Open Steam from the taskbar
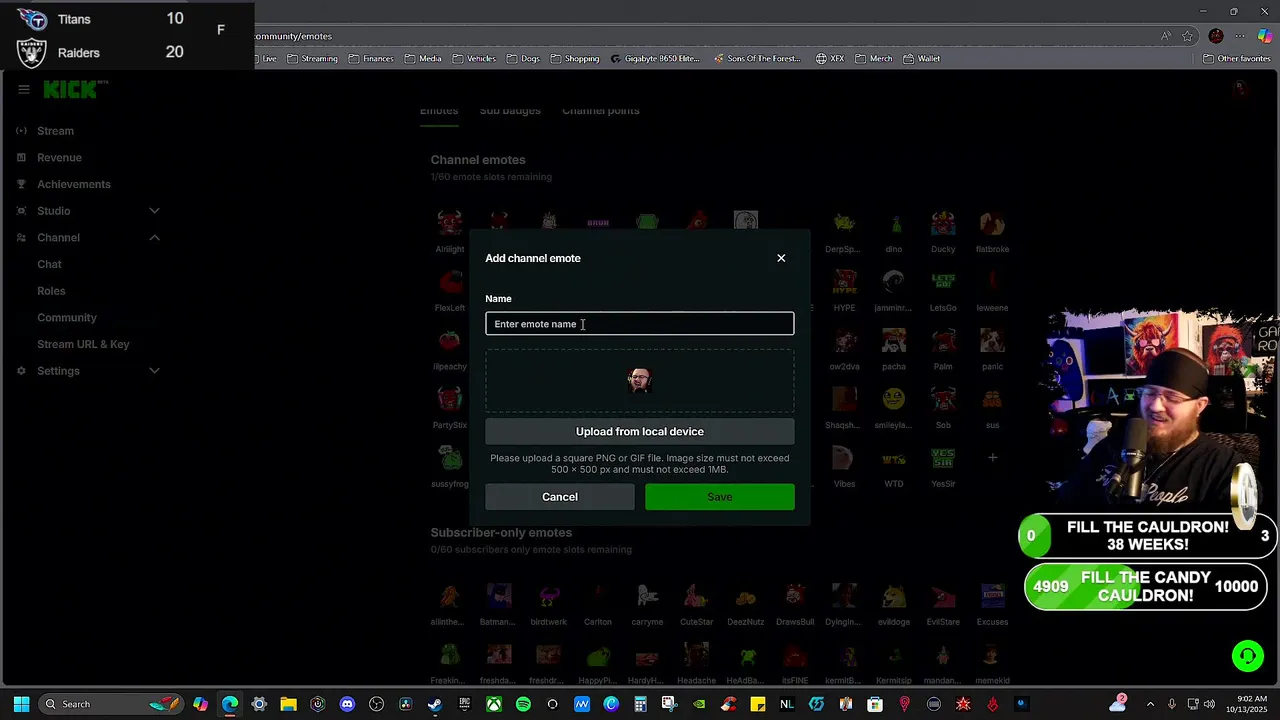This screenshot has height=720, width=1280. pos(435,704)
